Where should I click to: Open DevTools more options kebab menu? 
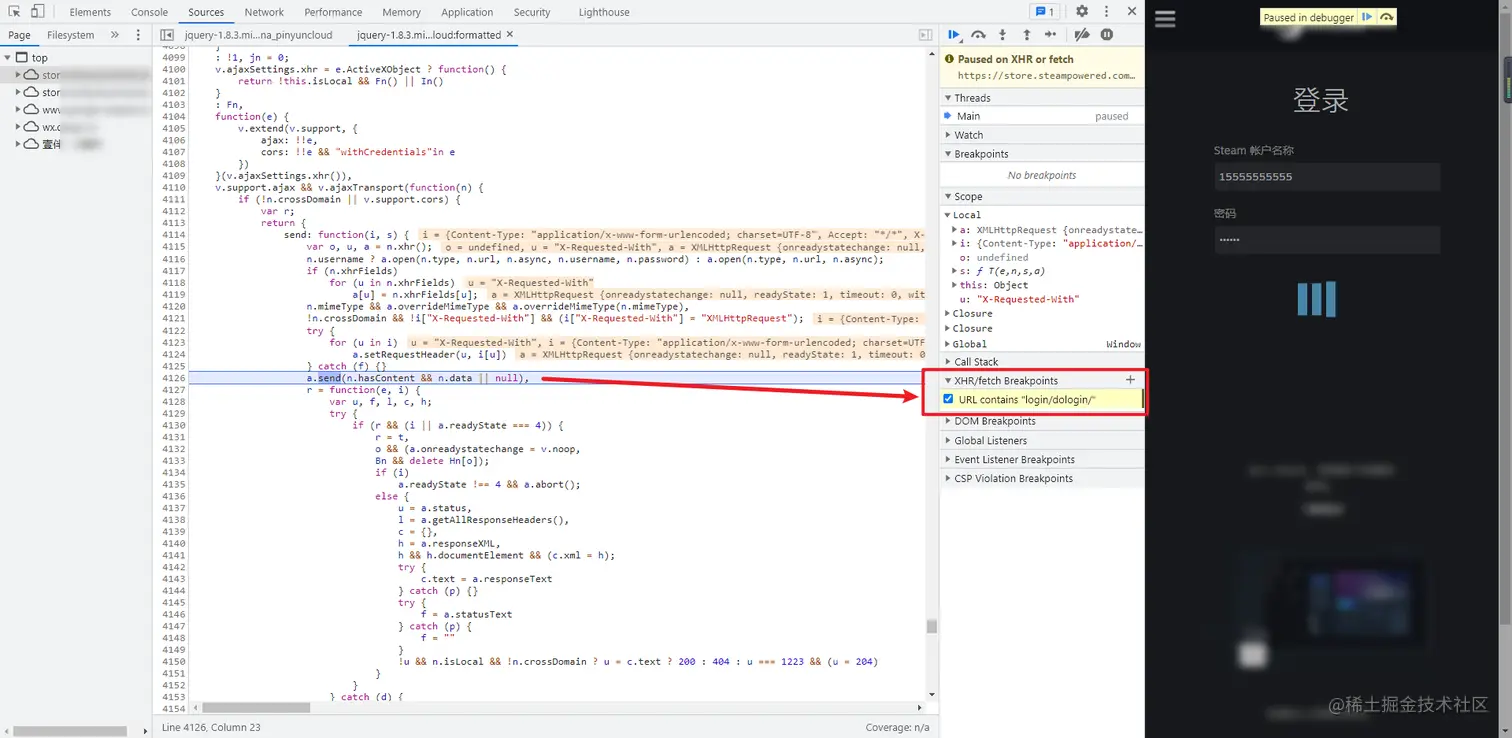point(1106,12)
